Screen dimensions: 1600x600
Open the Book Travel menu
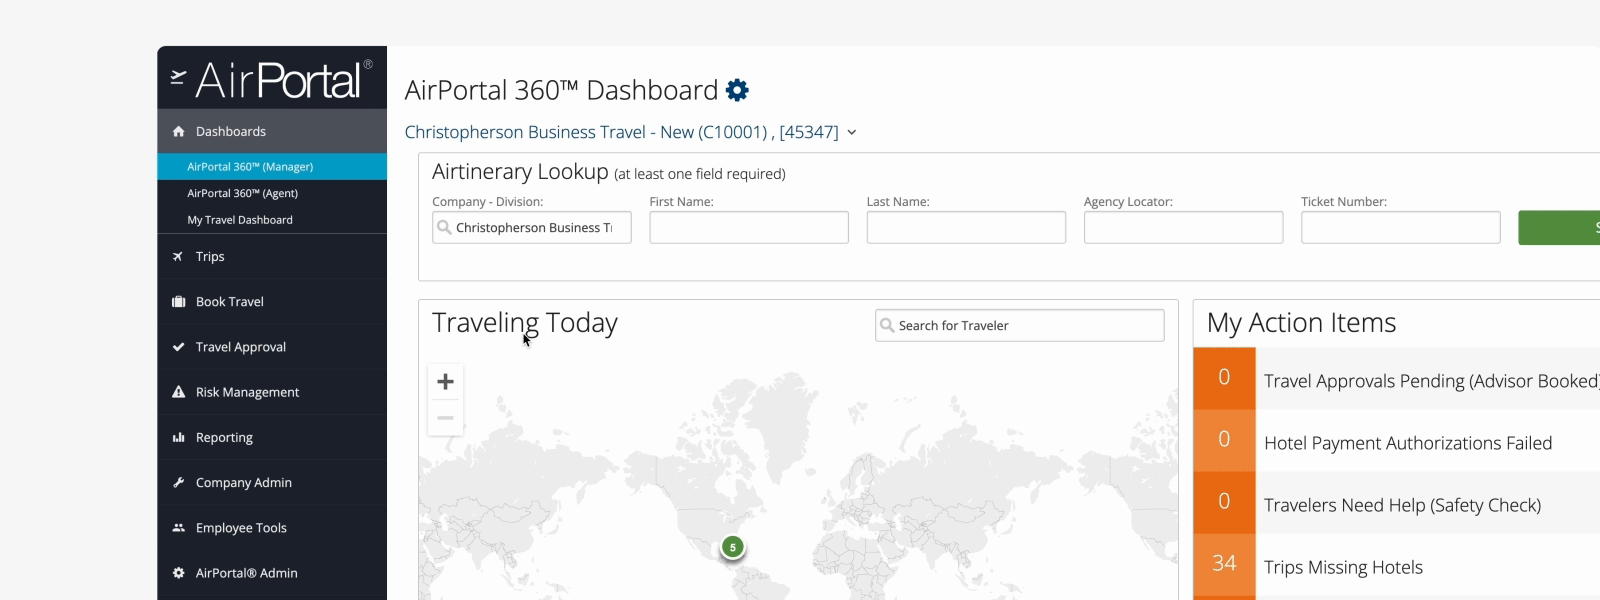[x=272, y=301]
